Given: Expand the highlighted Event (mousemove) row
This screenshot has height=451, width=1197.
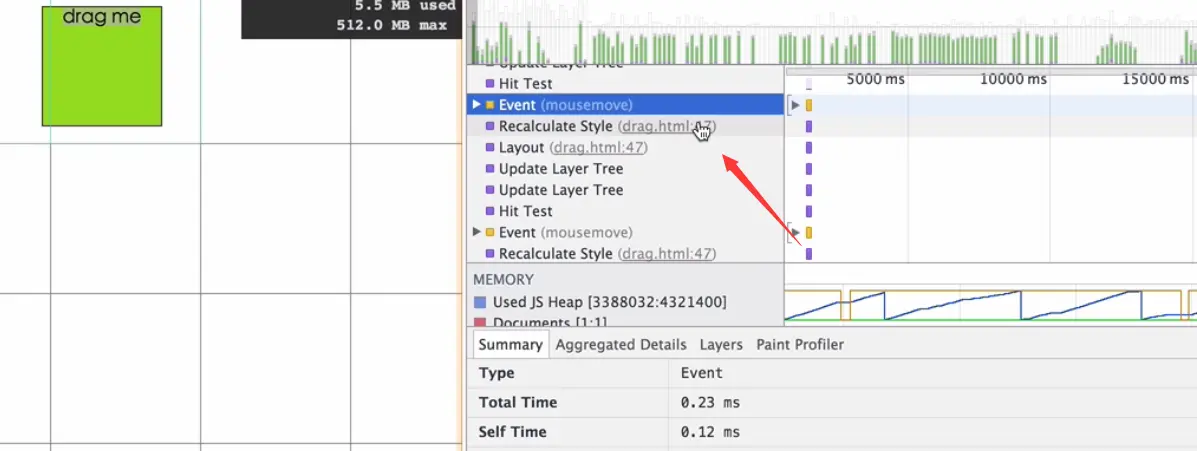Looking at the screenshot, I should (x=477, y=105).
